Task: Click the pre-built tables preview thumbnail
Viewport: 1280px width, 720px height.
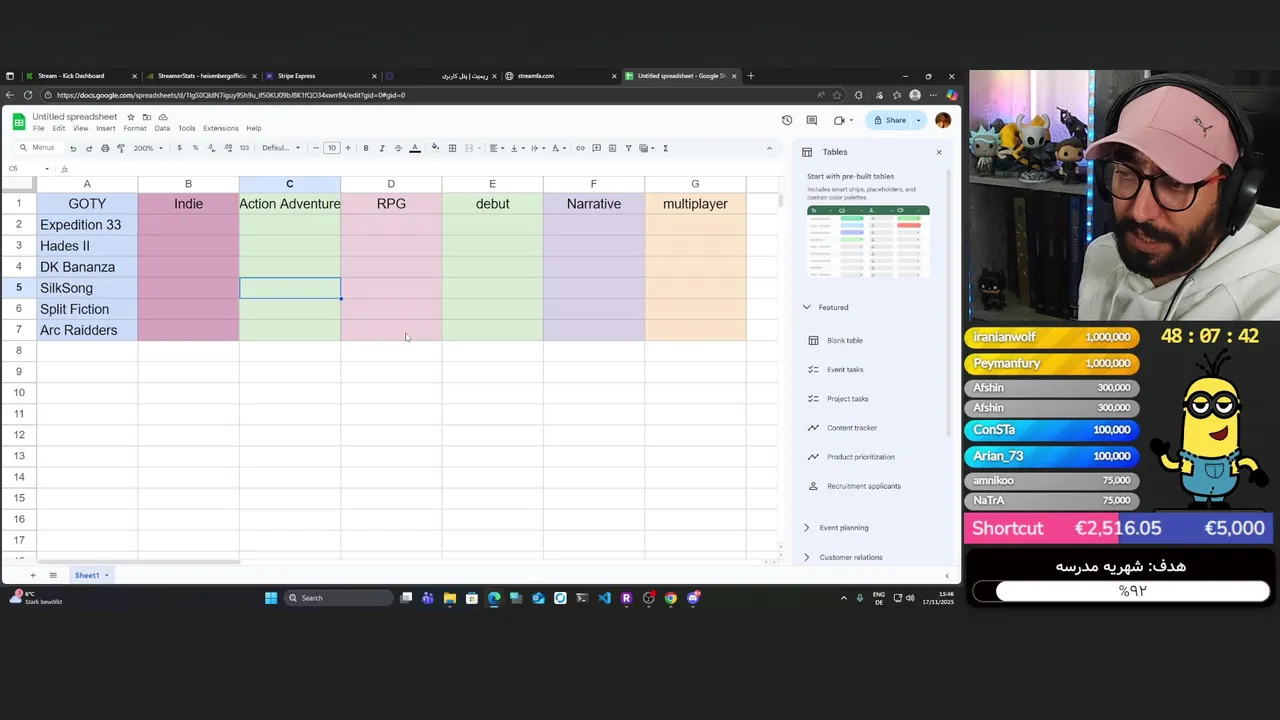Action: [868, 242]
